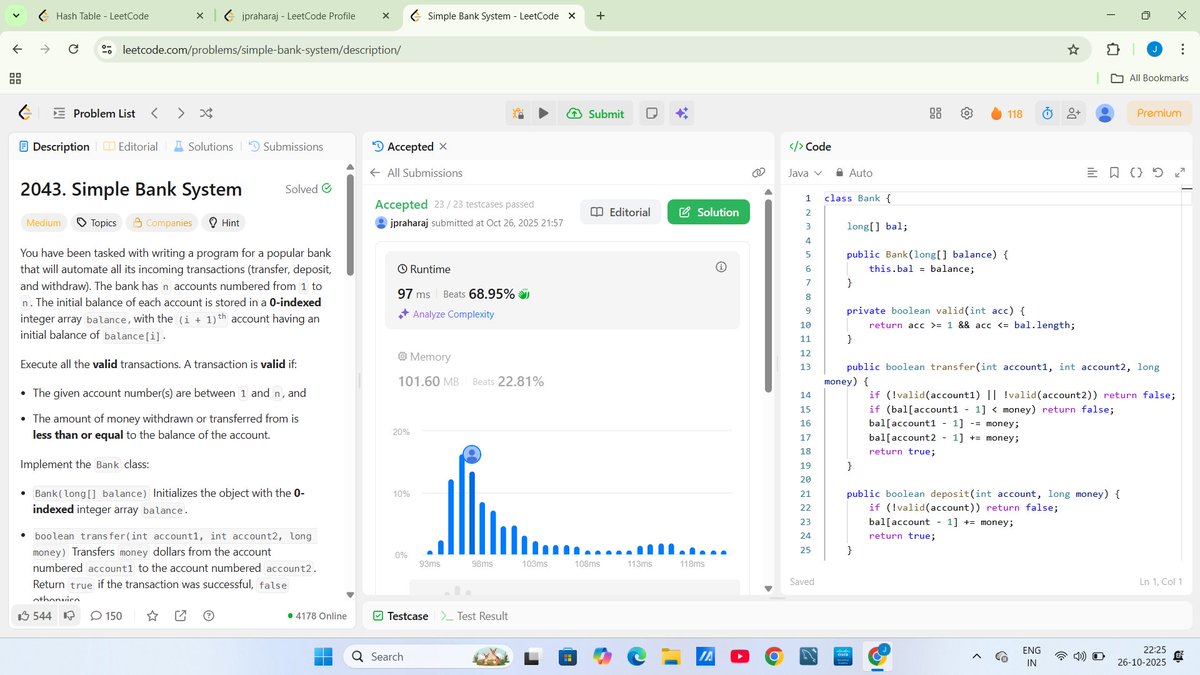1200x675 pixels.
Task: Open the Companies tag
Action: pyautogui.click(x=163, y=223)
